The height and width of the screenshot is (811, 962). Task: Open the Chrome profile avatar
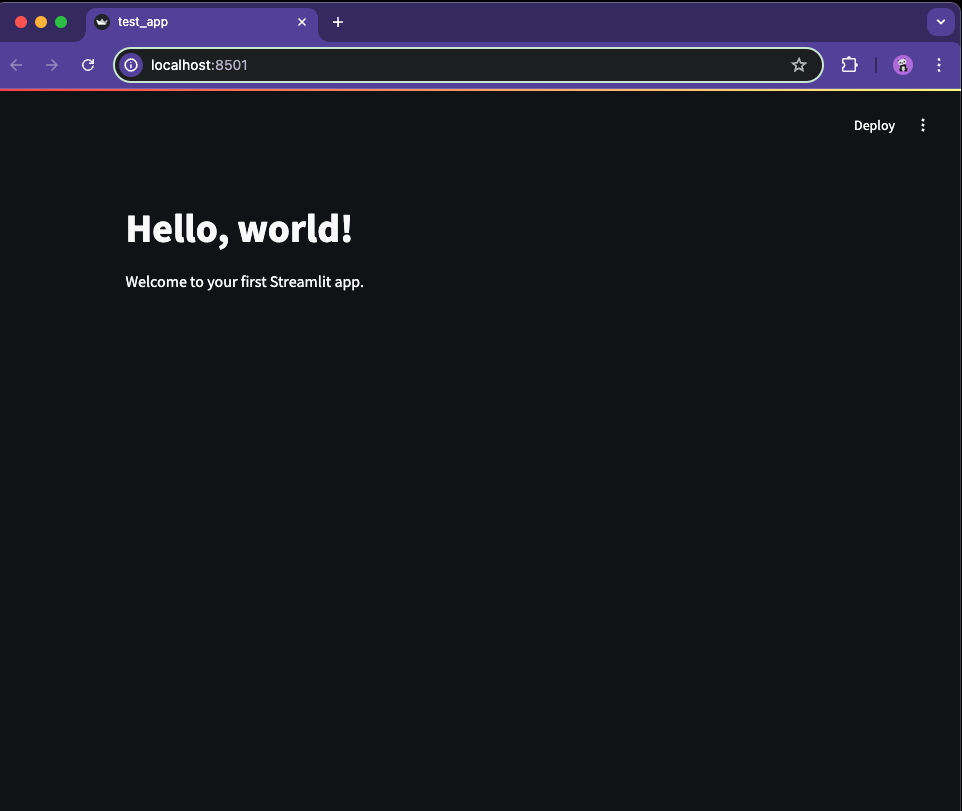902,65
